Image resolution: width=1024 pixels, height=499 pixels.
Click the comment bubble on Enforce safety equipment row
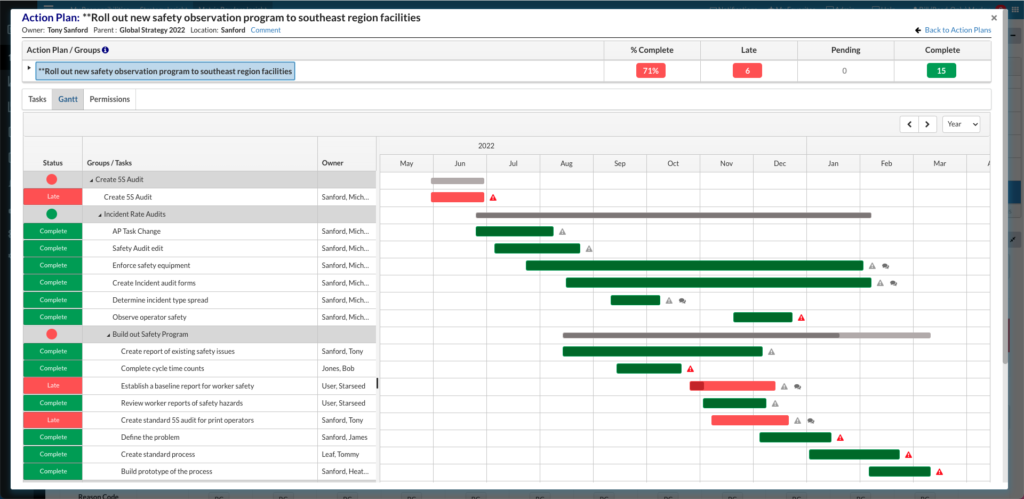coord(886,266)
